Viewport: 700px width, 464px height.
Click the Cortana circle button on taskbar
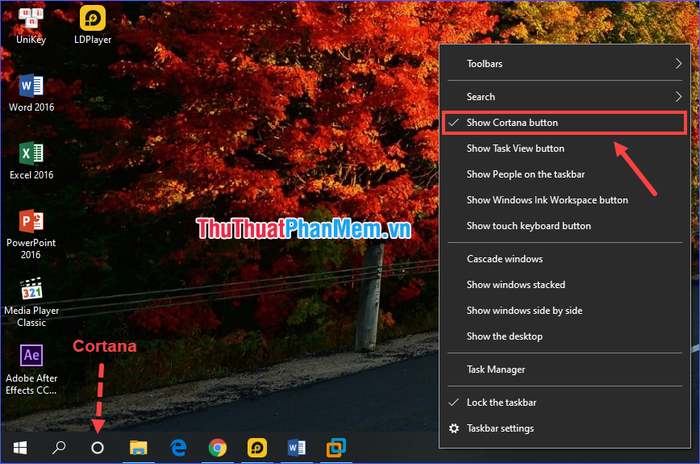(x=97, y=447)
